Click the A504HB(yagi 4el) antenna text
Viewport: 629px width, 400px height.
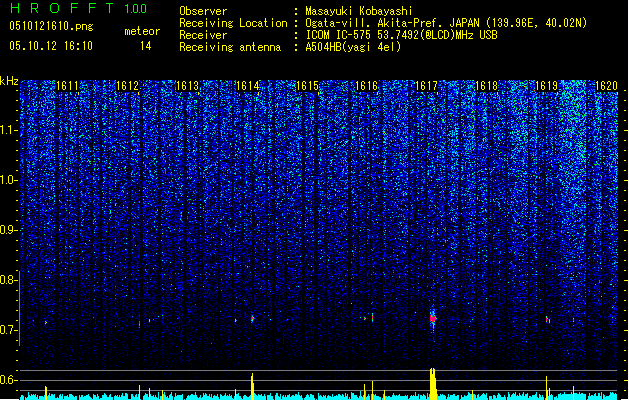(x=353, y=47)
